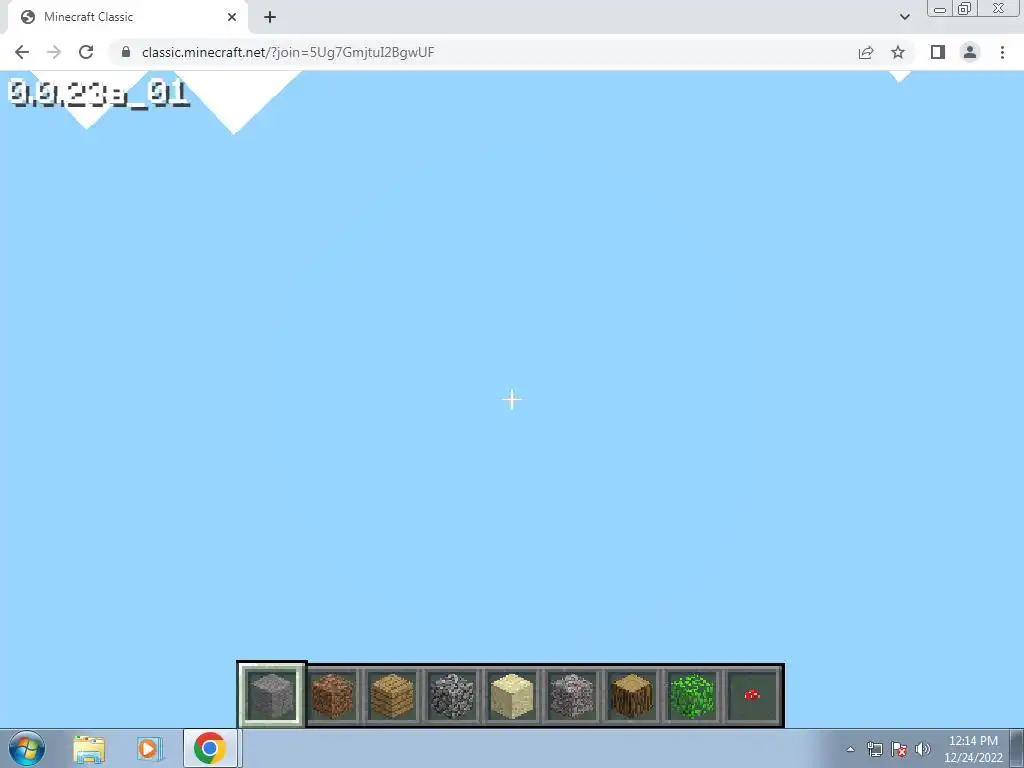Select the green leaves block in hotbar
Screen dimensions: 1024x768
click(x=692, y=695)
